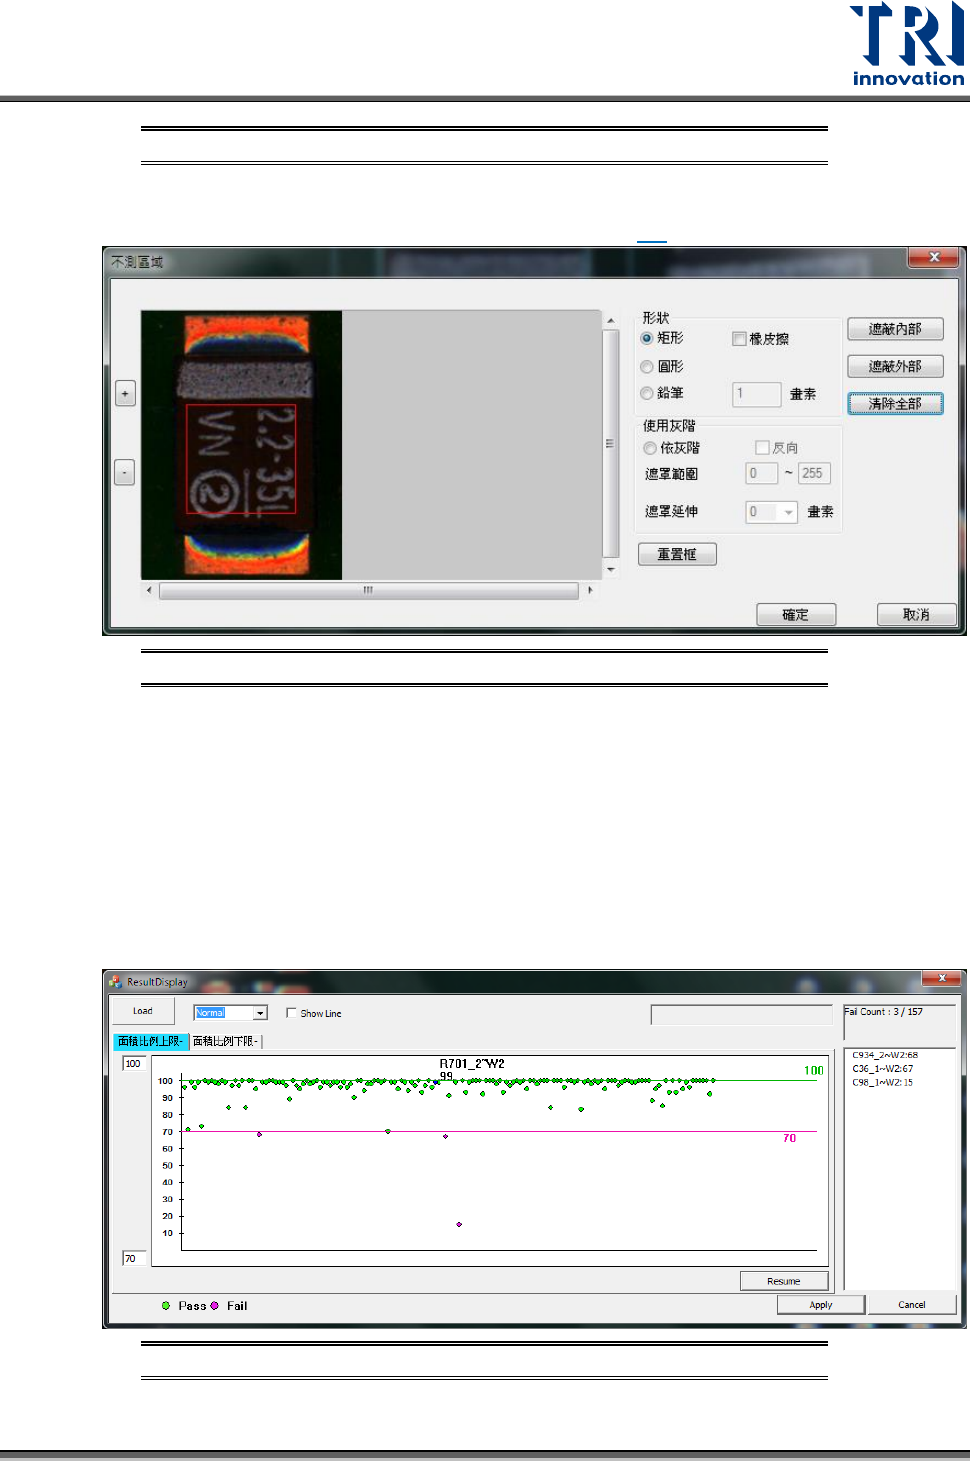This screenshot has width=970, height=1461.
Task: Cancel the dialog with the 取消 button
Action: click(x=916, y=614)
